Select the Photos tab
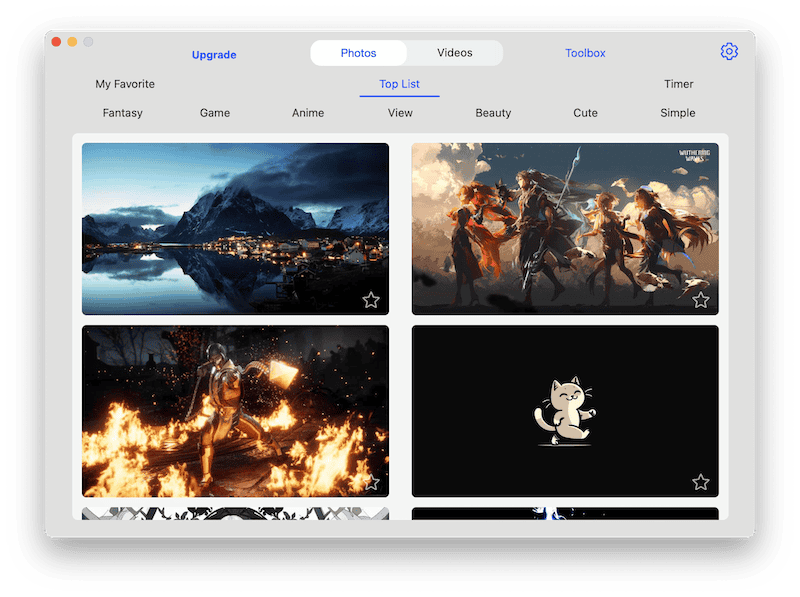This screenshot has width=800, height=597. (x=358, y=53)
